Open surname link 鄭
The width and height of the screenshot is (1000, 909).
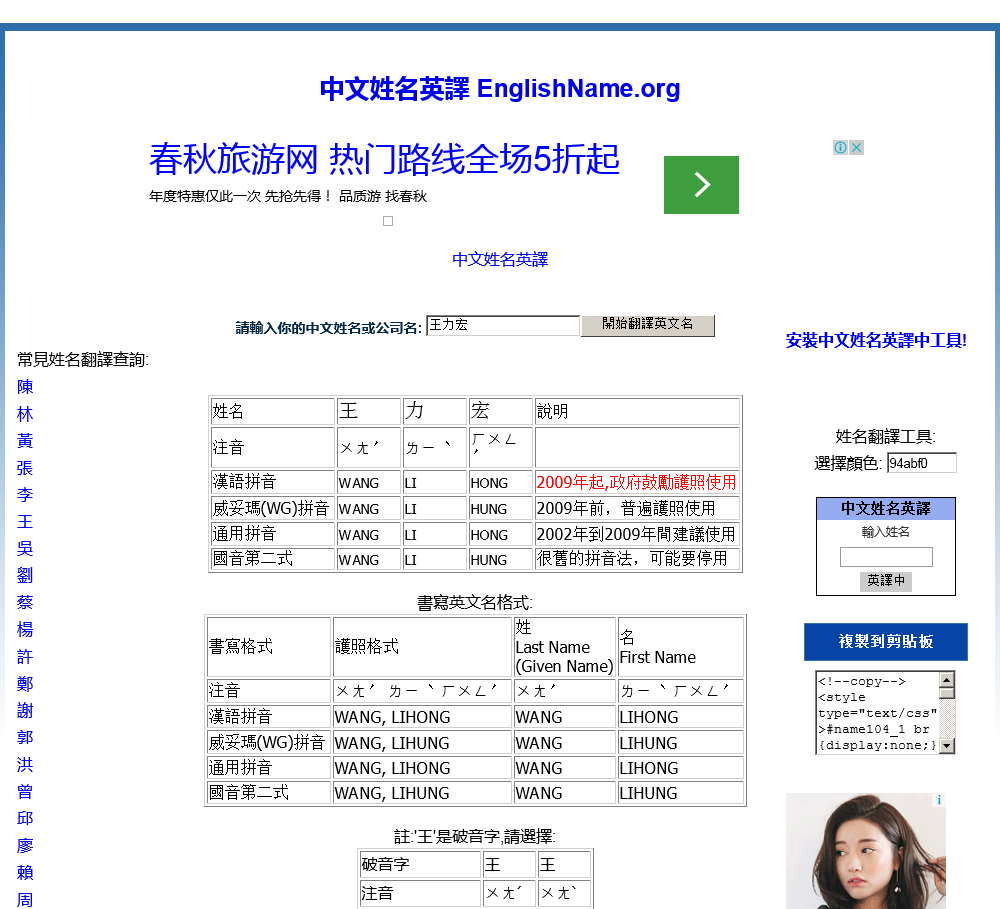coord(25,683)
